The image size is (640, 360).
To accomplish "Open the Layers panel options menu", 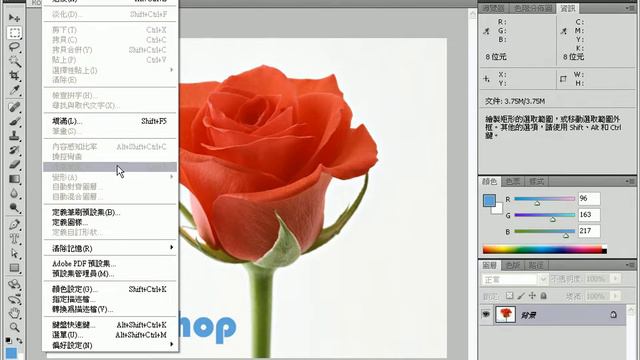I will (x=630, y=265).
